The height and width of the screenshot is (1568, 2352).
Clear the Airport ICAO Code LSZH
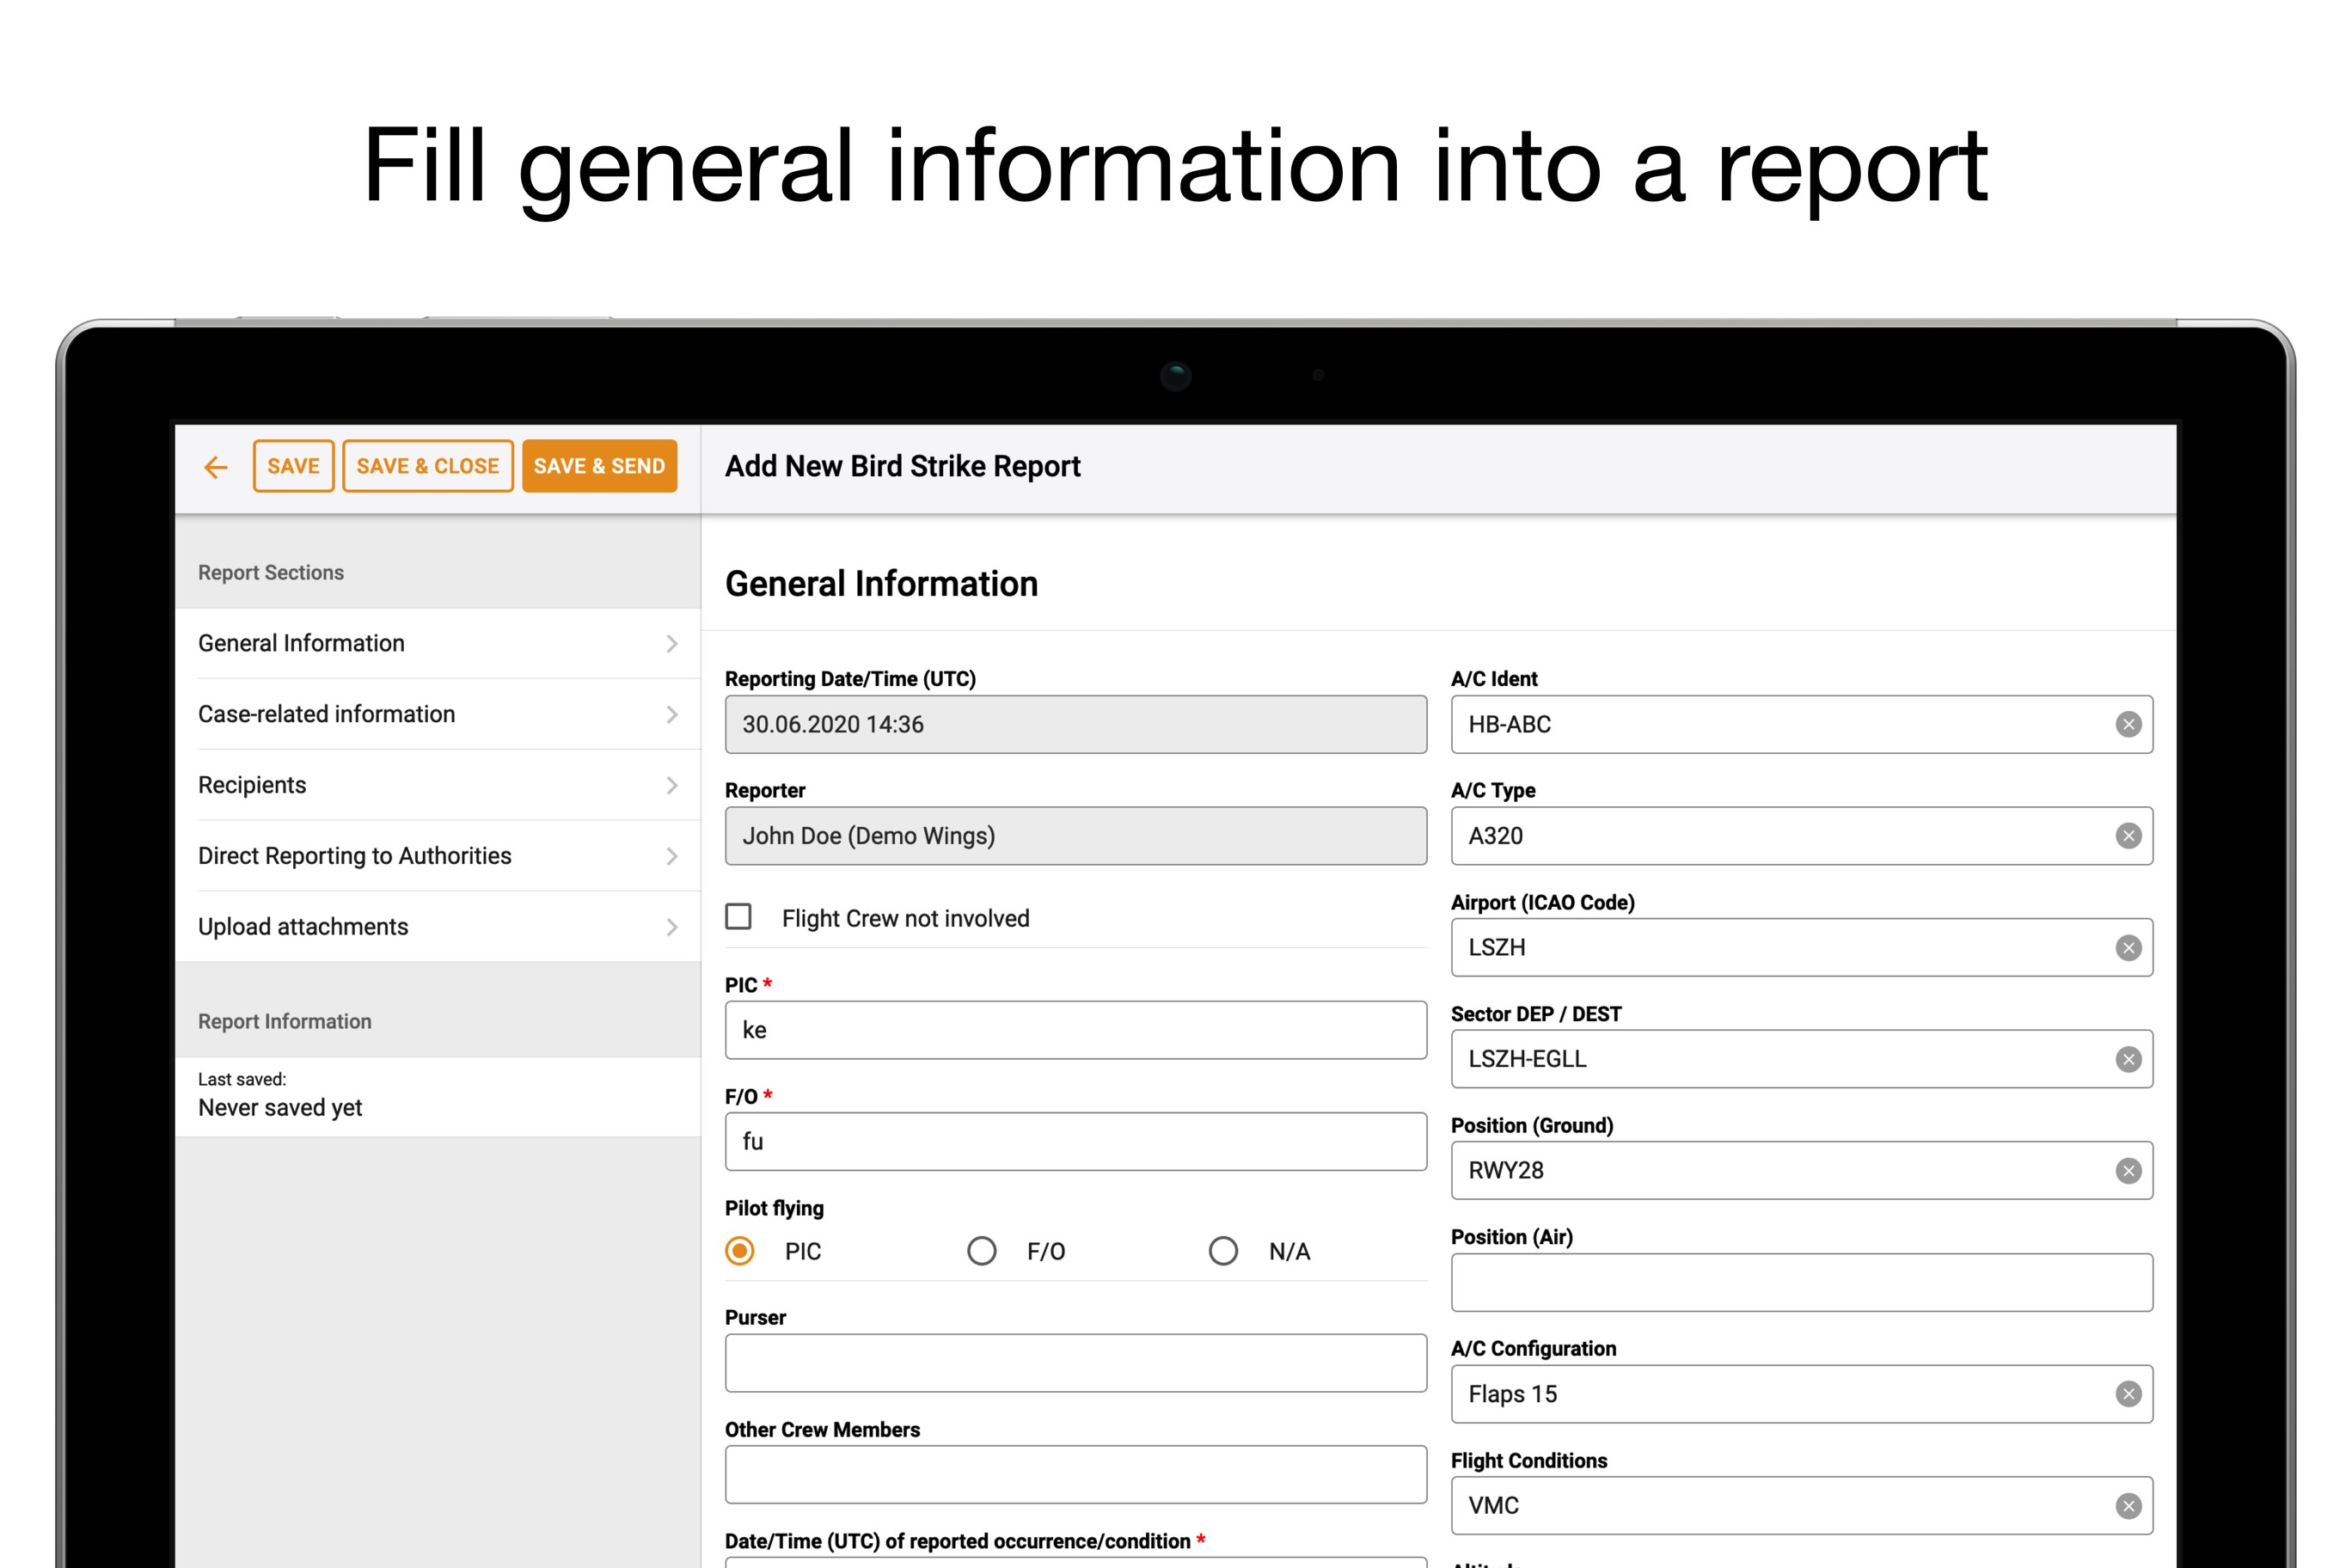tap(2128, 948)
